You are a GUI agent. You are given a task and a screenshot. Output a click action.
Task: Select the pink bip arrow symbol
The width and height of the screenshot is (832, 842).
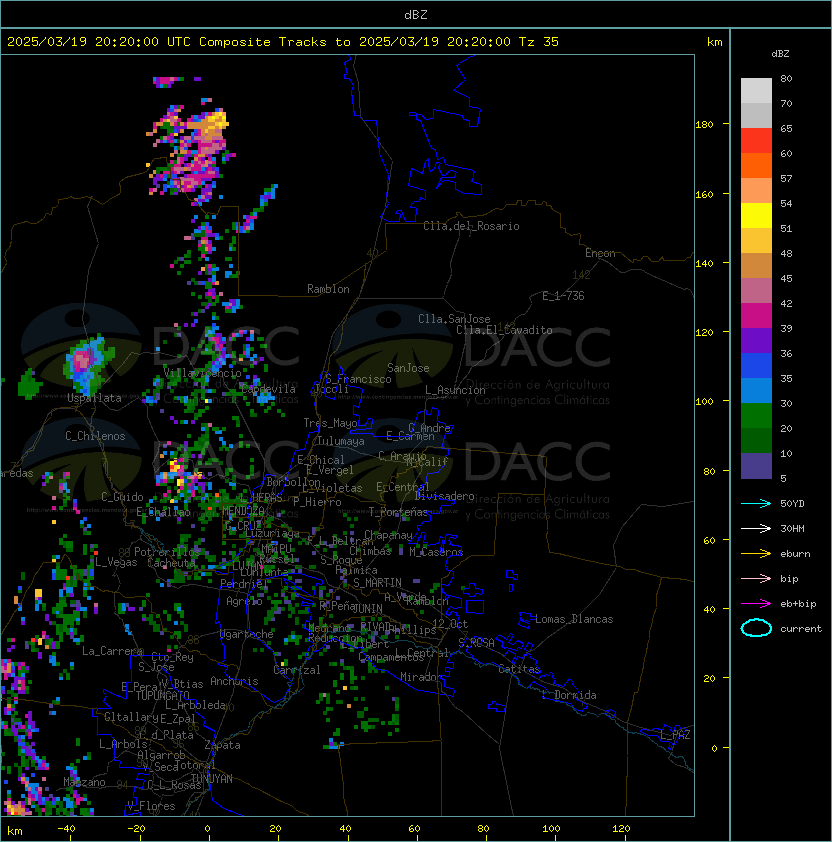click(x=756, y=578)
